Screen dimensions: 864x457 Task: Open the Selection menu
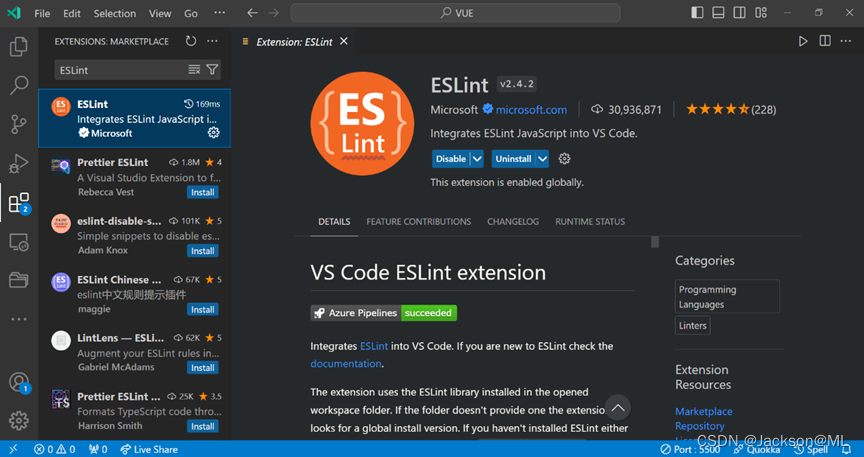tap(115, 13)
